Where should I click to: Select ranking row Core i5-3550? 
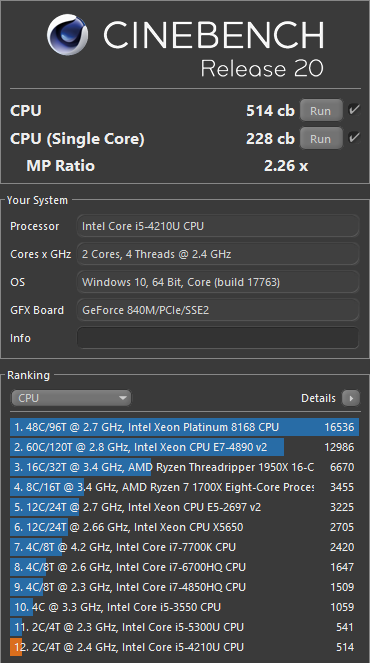click(x=185, y=607)
